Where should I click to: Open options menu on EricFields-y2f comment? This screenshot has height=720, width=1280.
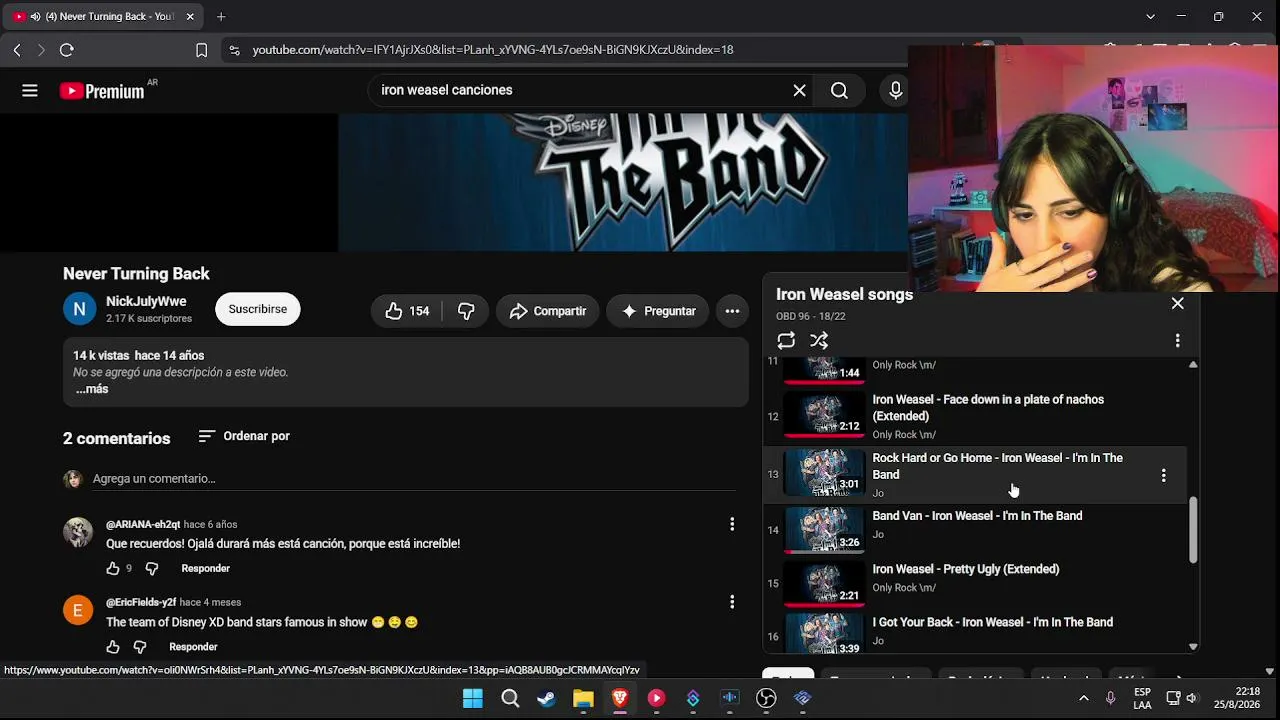(732, 602)
